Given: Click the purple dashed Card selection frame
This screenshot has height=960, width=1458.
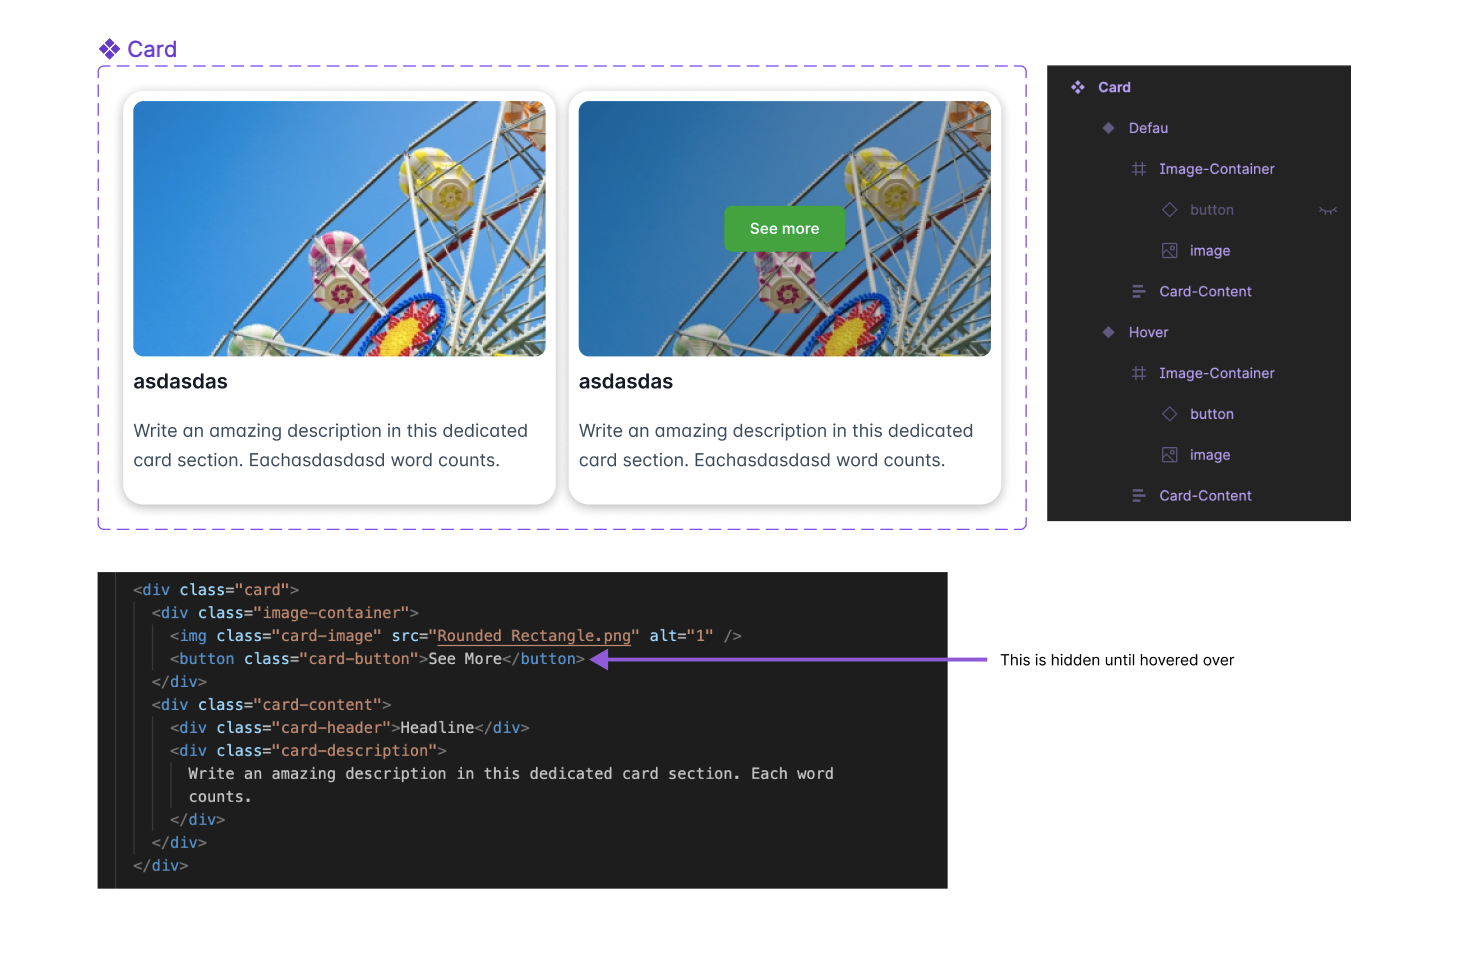Looking at the screenshot, I should click(562, 68).
